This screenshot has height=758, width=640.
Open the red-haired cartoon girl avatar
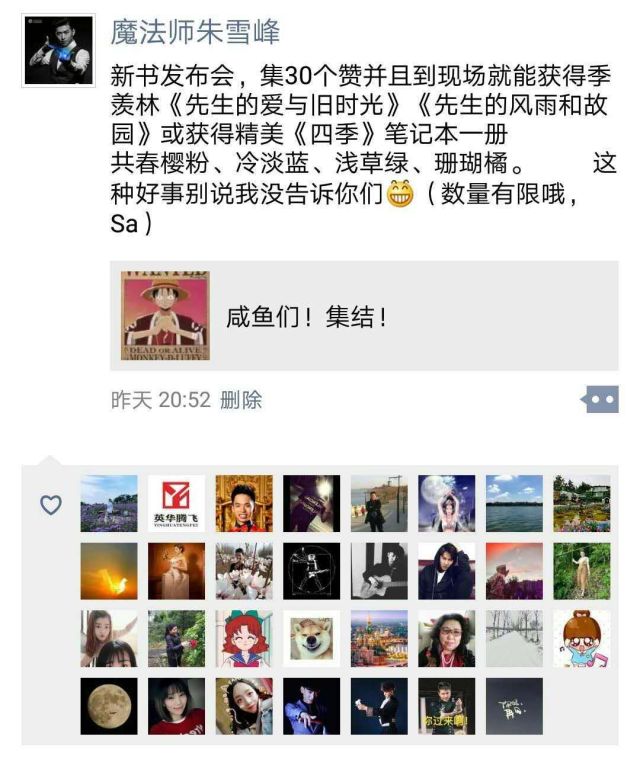coord(244,639)
